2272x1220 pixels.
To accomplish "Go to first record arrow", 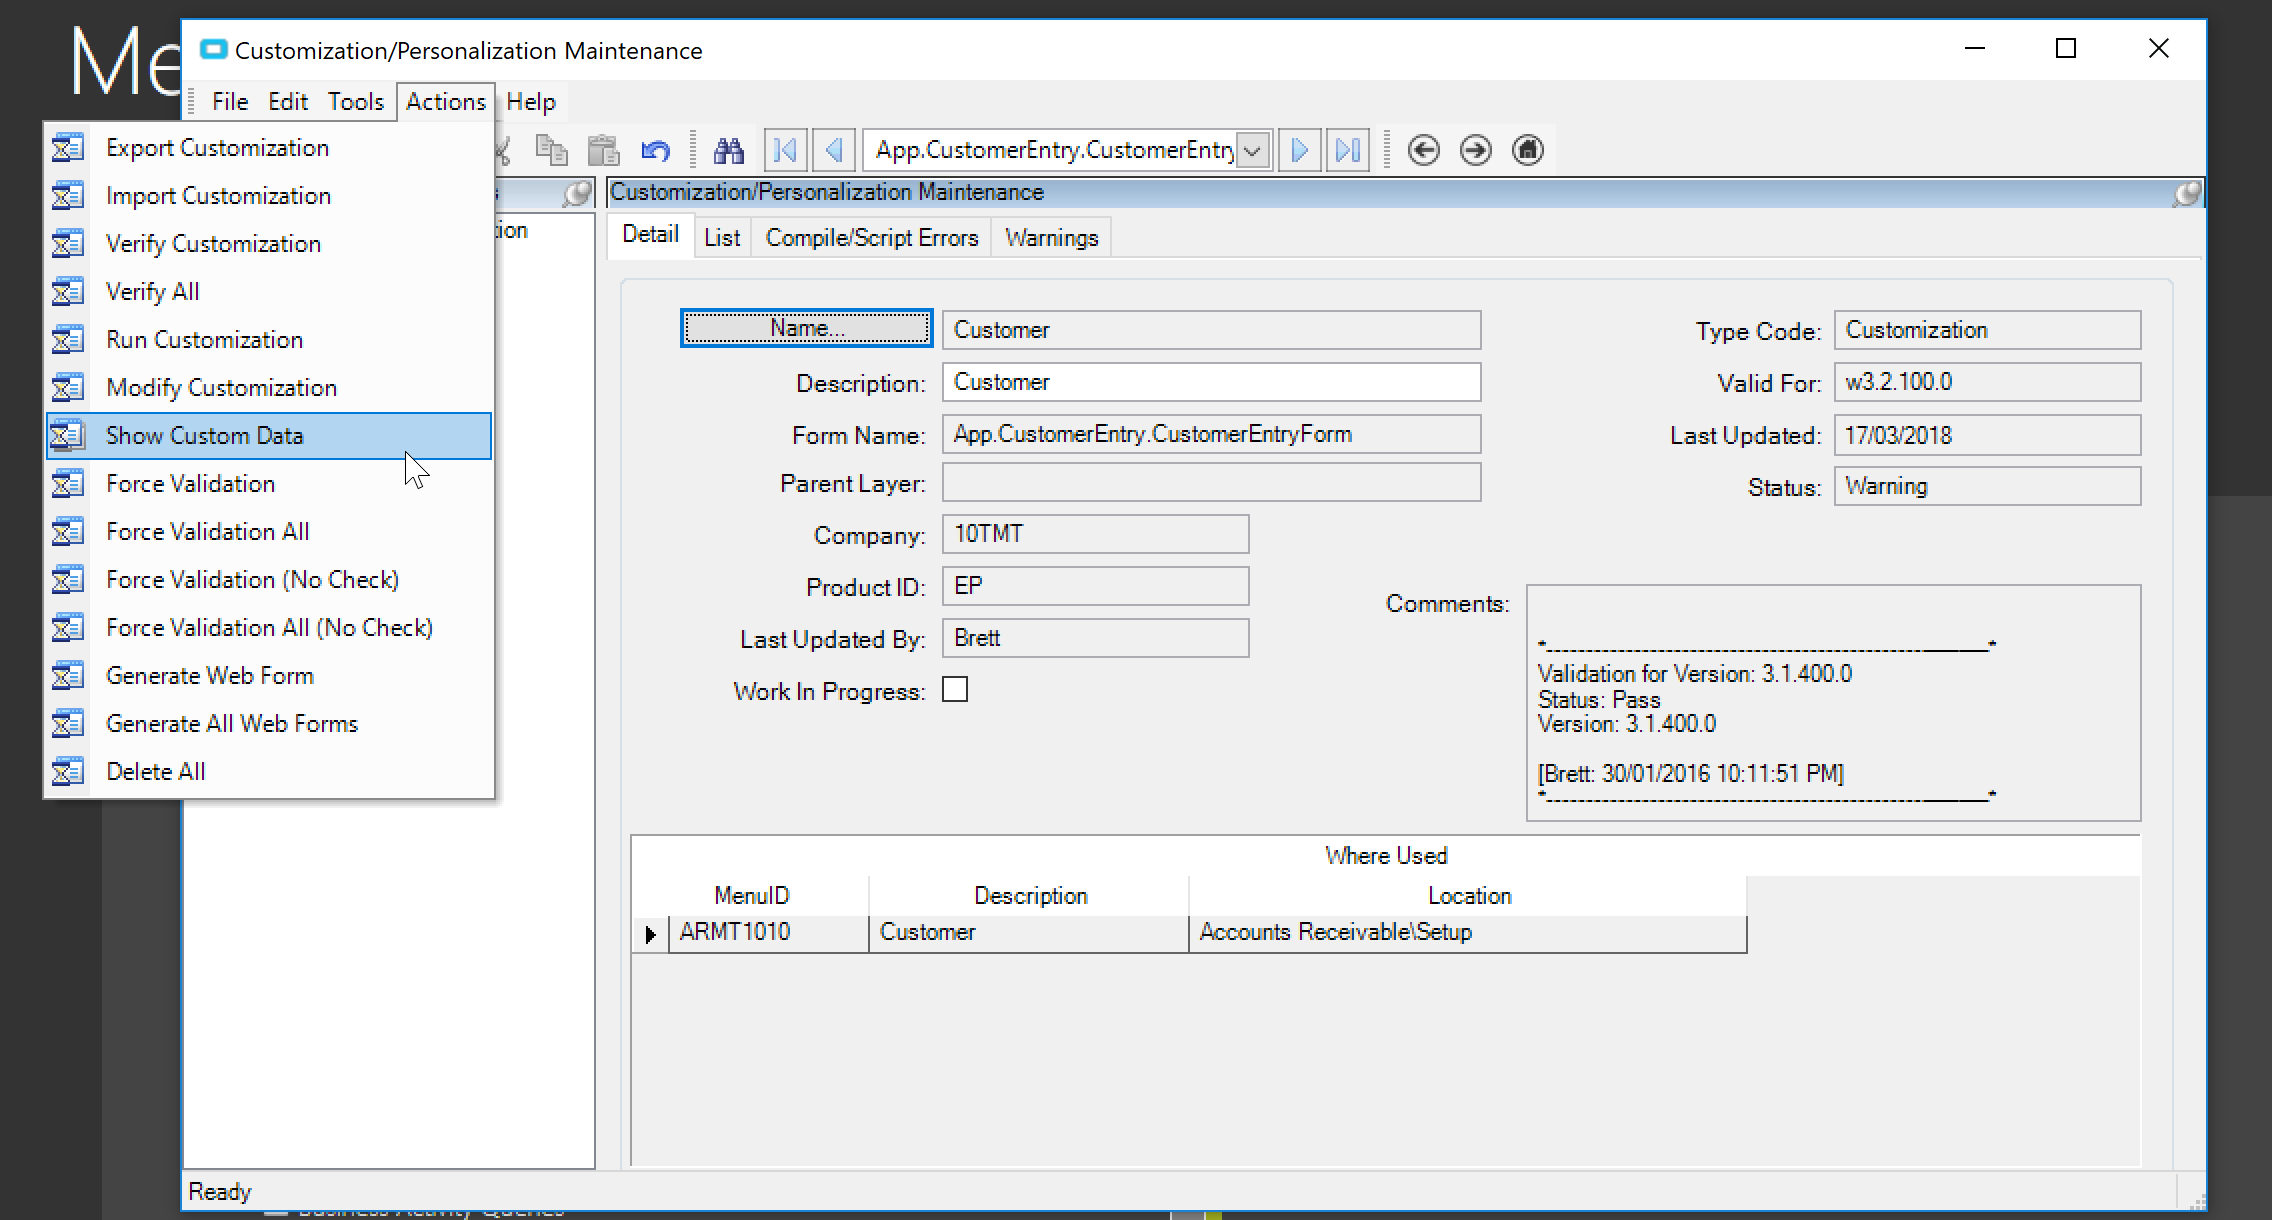I will [785, 151].
